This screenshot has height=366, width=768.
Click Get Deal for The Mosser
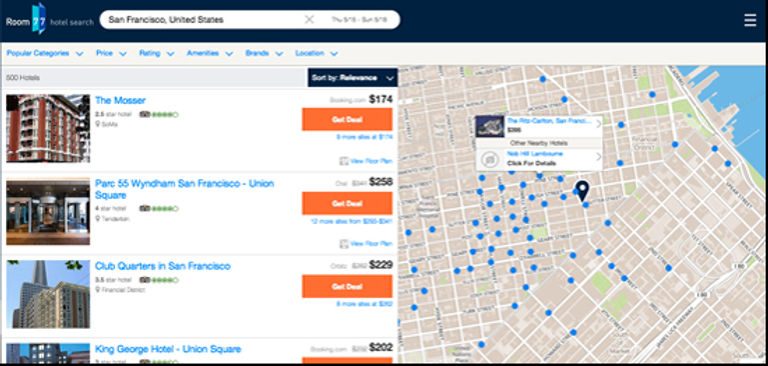[347, 120]
